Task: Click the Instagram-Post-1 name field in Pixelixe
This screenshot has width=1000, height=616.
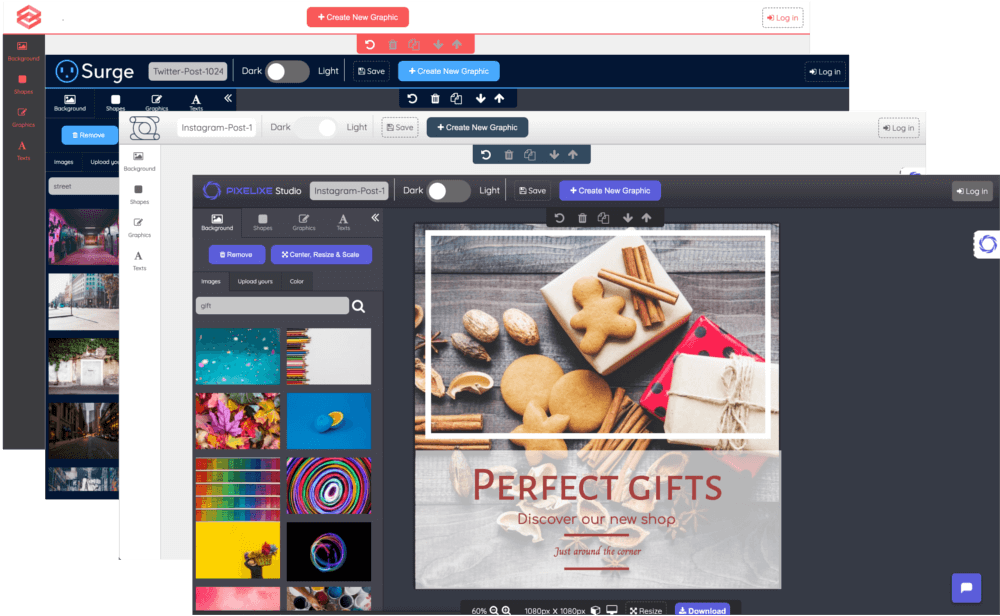Action: point(349,191)
